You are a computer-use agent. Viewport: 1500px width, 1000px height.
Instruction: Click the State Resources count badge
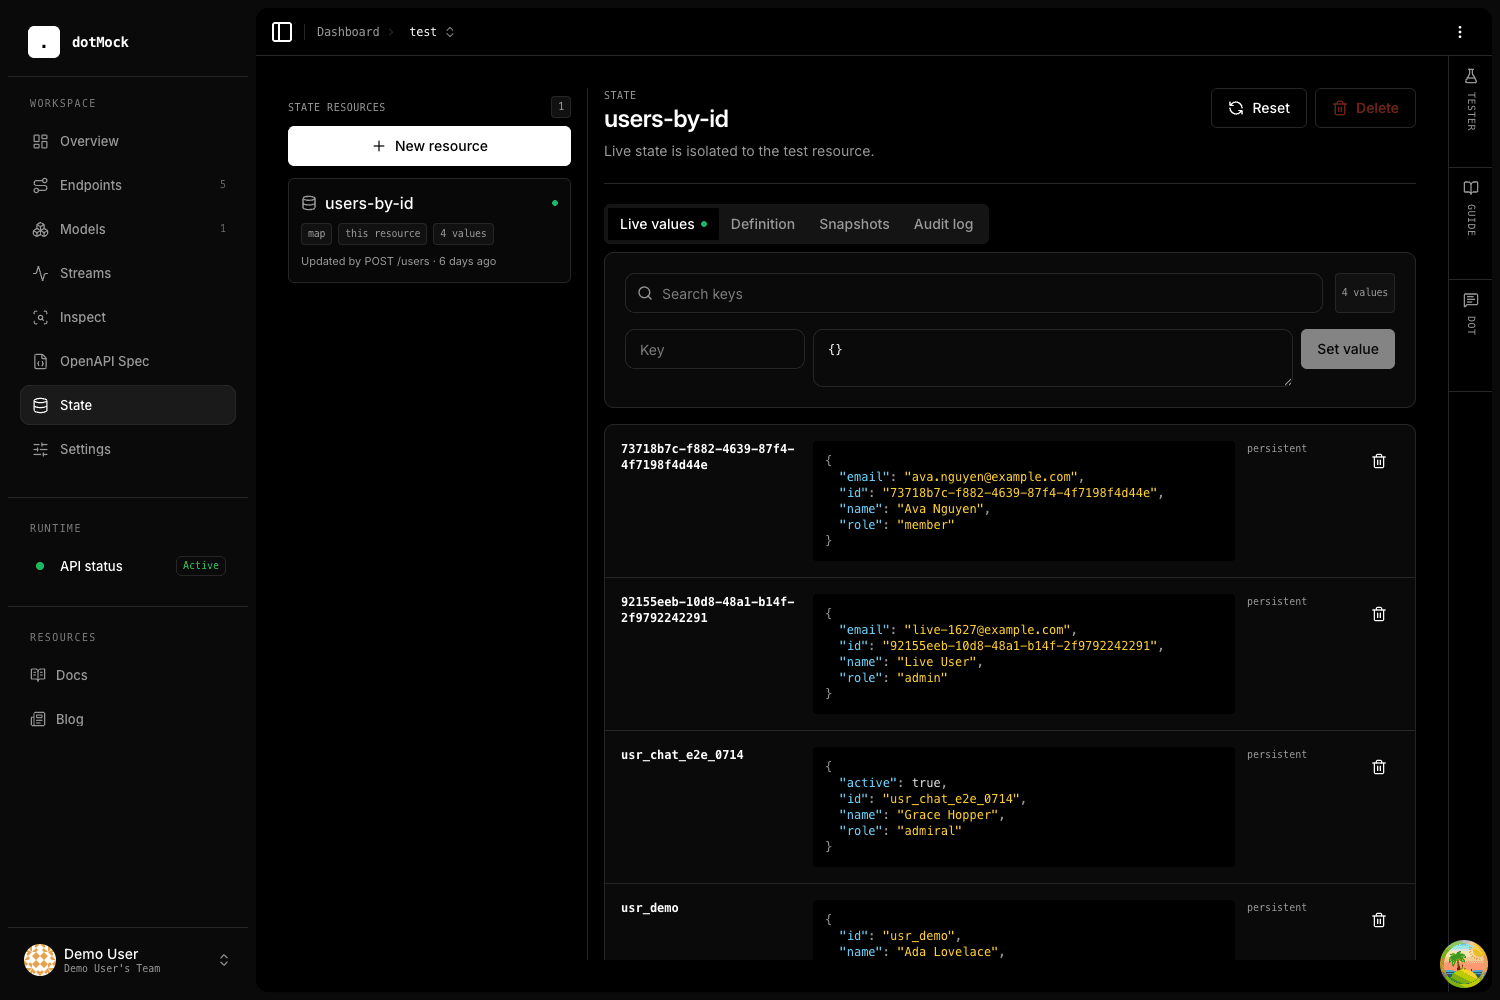point(561,106)
